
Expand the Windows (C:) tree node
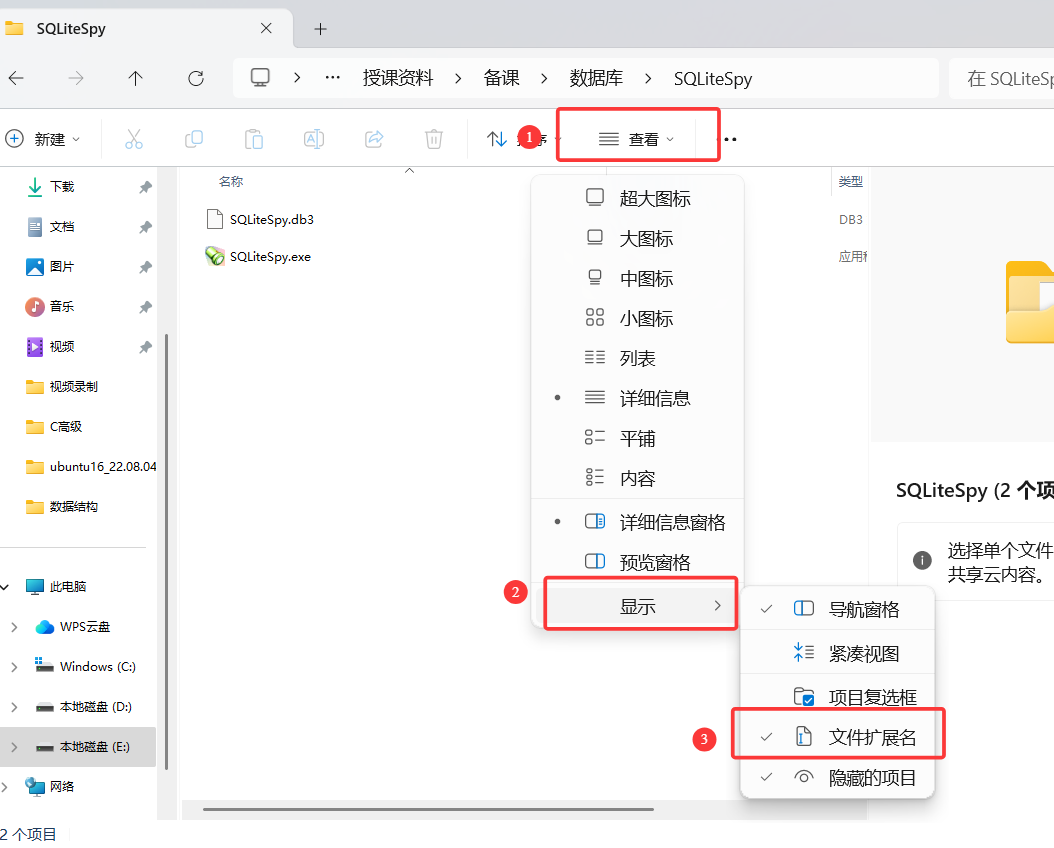[14, 667]
